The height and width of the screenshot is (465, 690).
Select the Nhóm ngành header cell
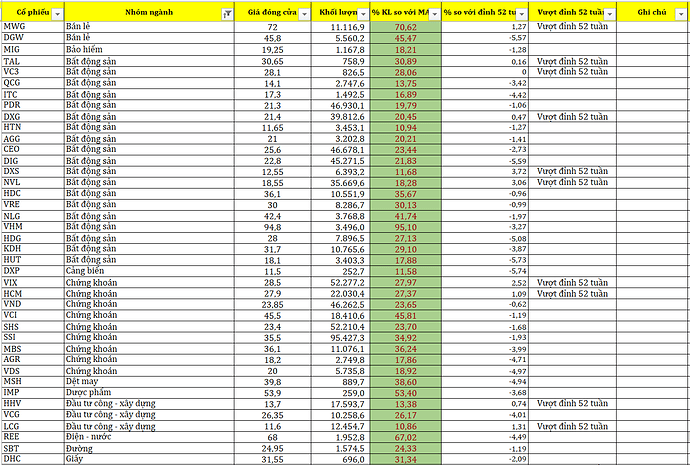pos(149,12)
